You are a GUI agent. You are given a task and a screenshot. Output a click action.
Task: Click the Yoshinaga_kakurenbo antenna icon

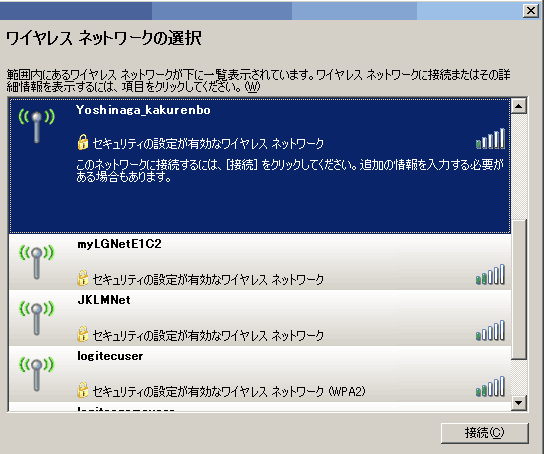coord(37,126)
